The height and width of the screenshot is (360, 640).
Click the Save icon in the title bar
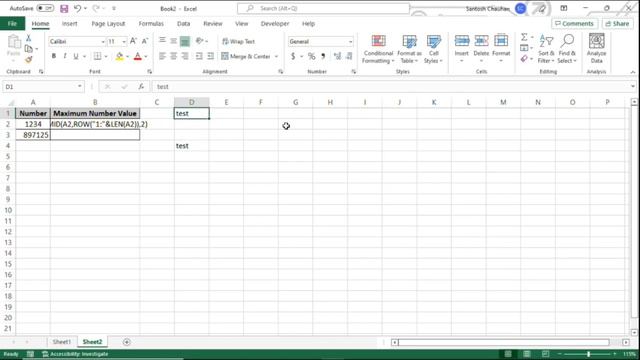64,9
